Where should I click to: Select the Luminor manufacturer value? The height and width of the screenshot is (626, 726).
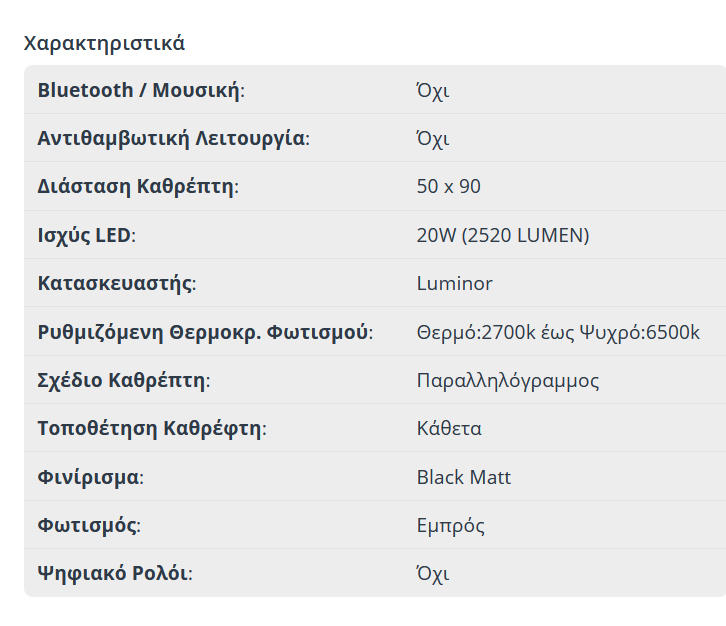point(455,283)
